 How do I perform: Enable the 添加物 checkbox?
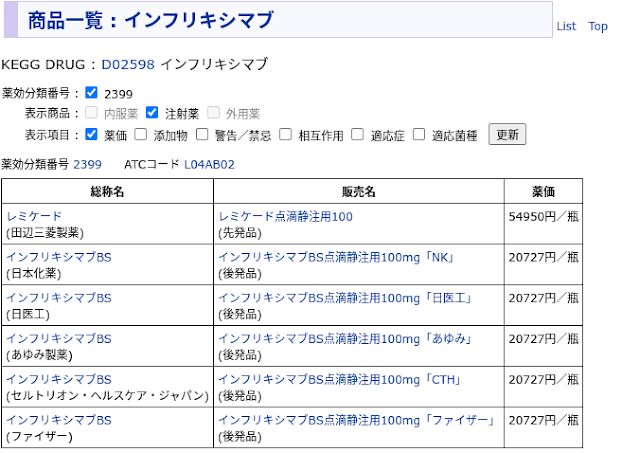tap(141, 134)
